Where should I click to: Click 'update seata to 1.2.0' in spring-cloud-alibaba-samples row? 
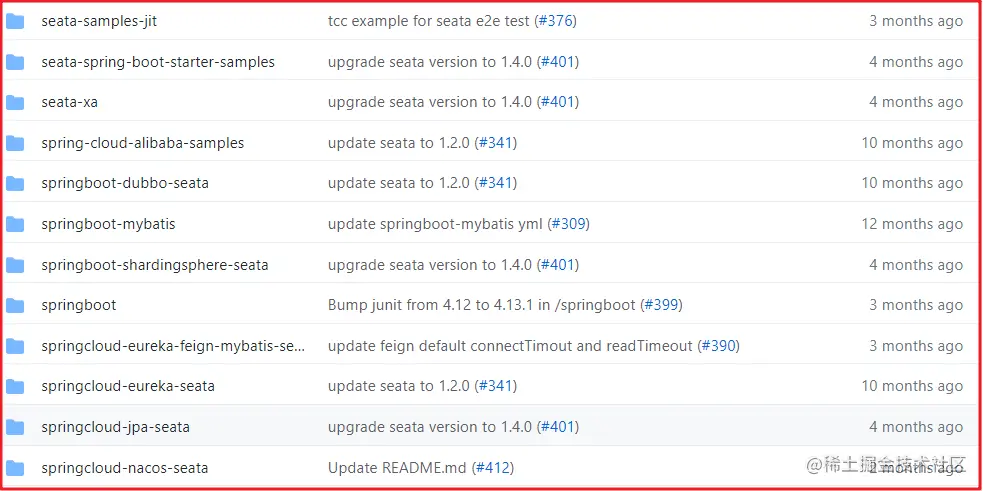pyautogui.click(x=399, y=143)
